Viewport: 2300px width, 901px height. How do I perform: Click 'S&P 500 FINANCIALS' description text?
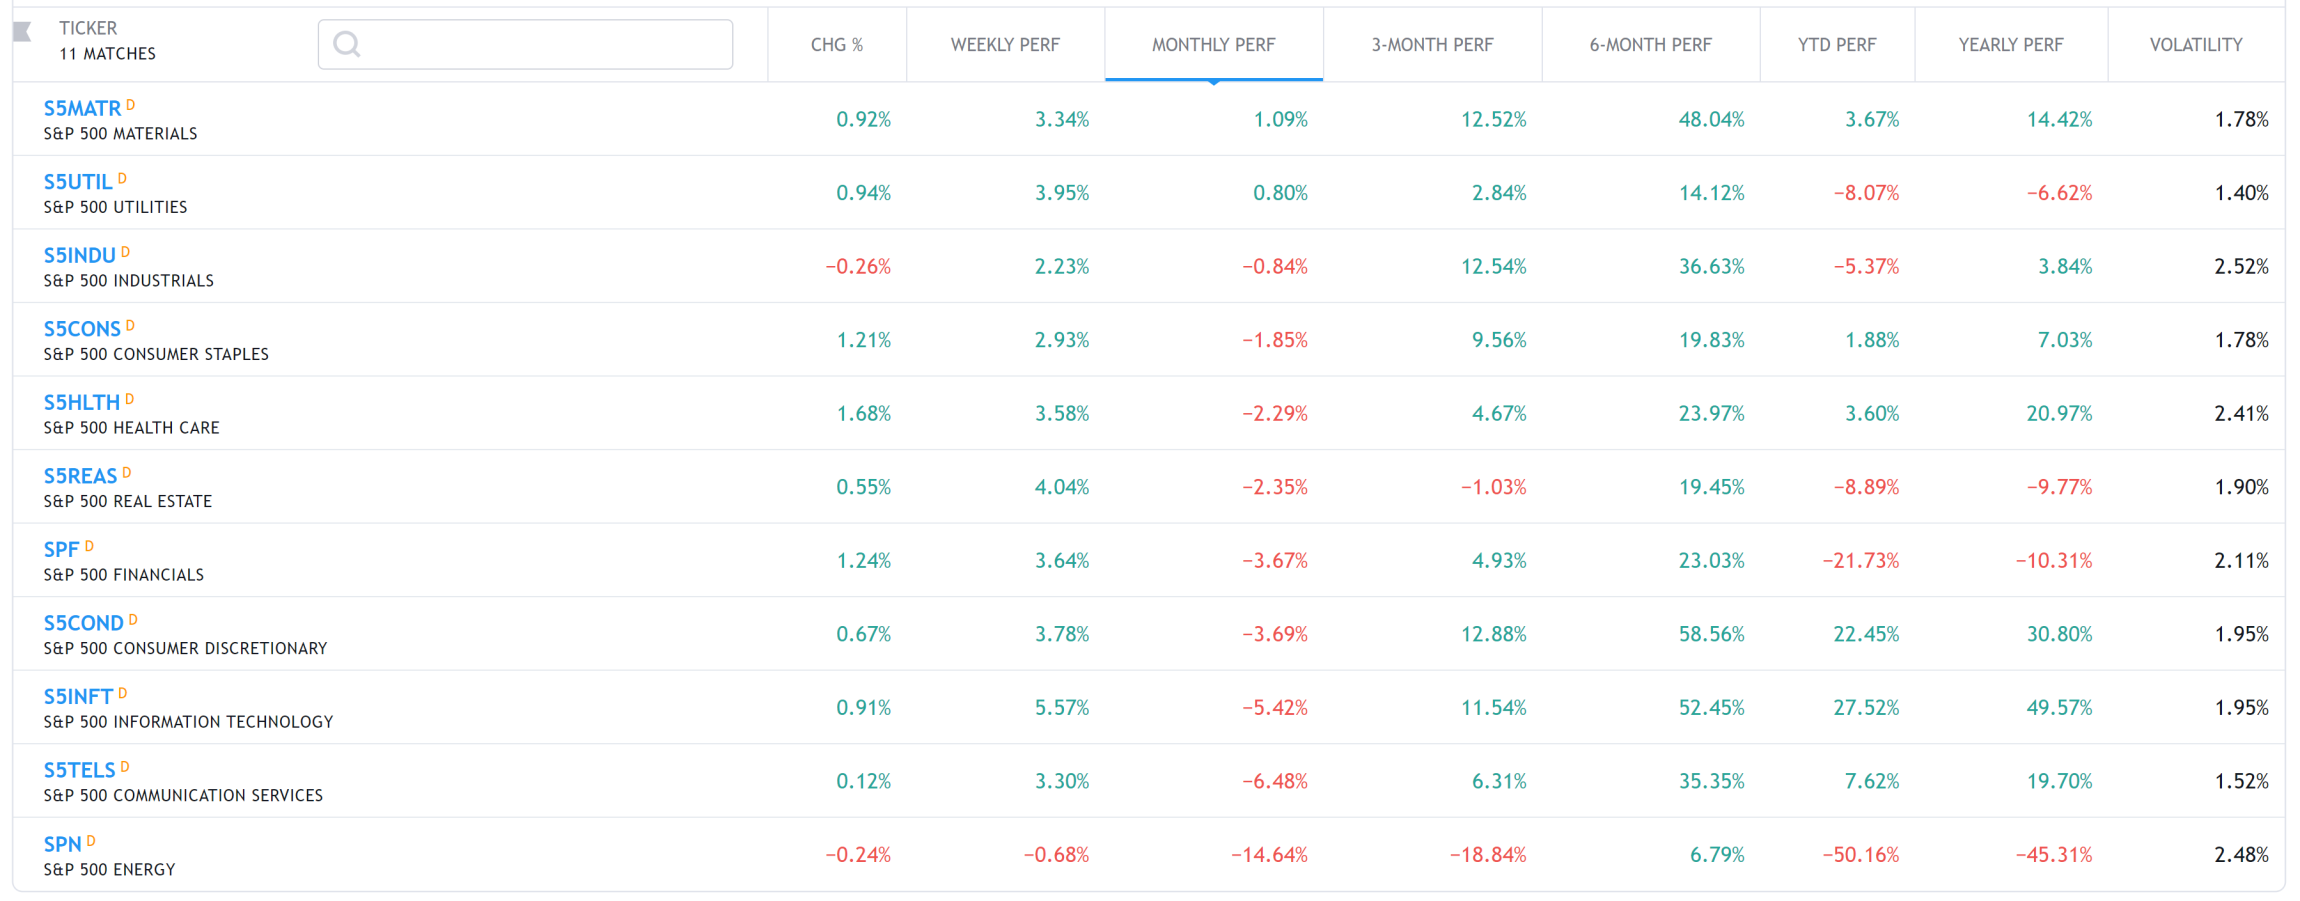[123, 575]
